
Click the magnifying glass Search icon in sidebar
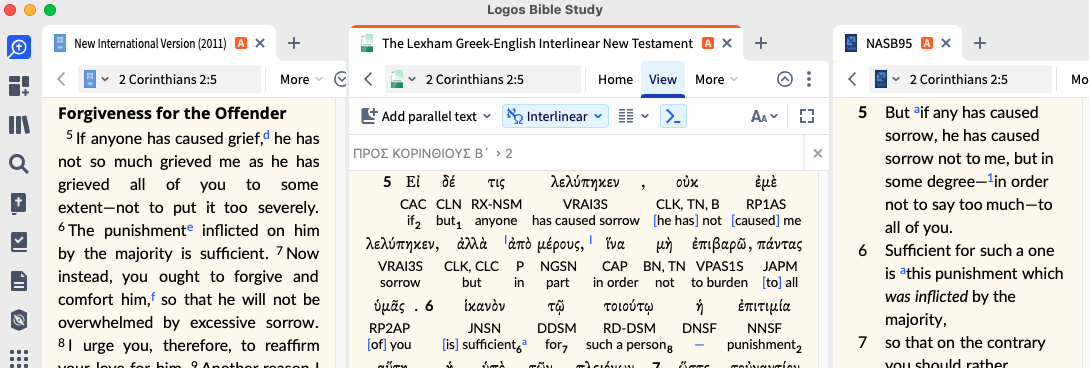pos(19,164)
